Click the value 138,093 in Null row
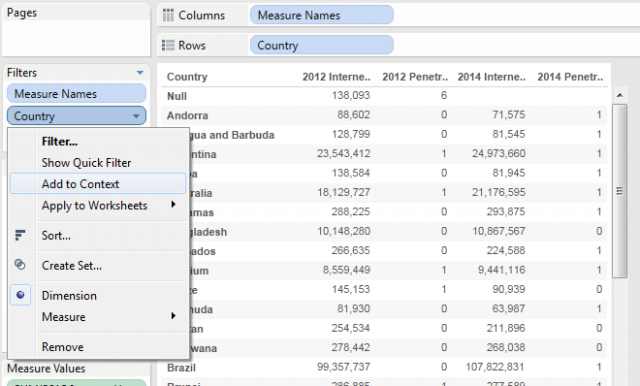The height and width of the screenshot is (386, 640). pos(351,95)
